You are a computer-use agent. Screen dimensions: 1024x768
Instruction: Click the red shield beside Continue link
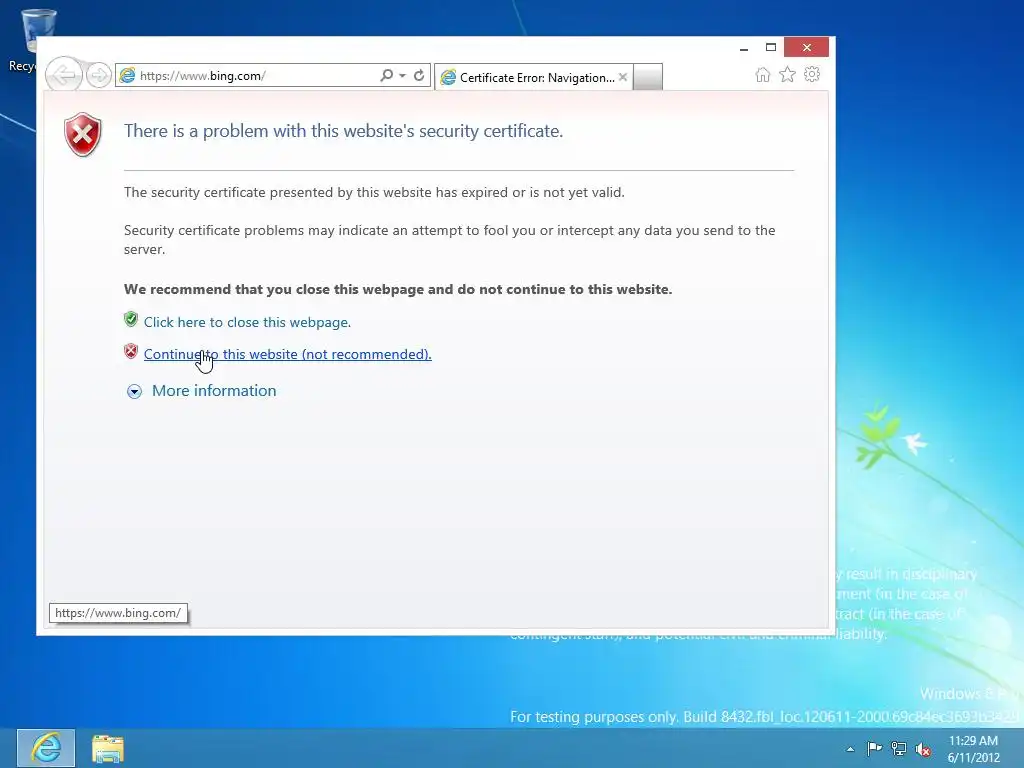[x=131, y=351]
